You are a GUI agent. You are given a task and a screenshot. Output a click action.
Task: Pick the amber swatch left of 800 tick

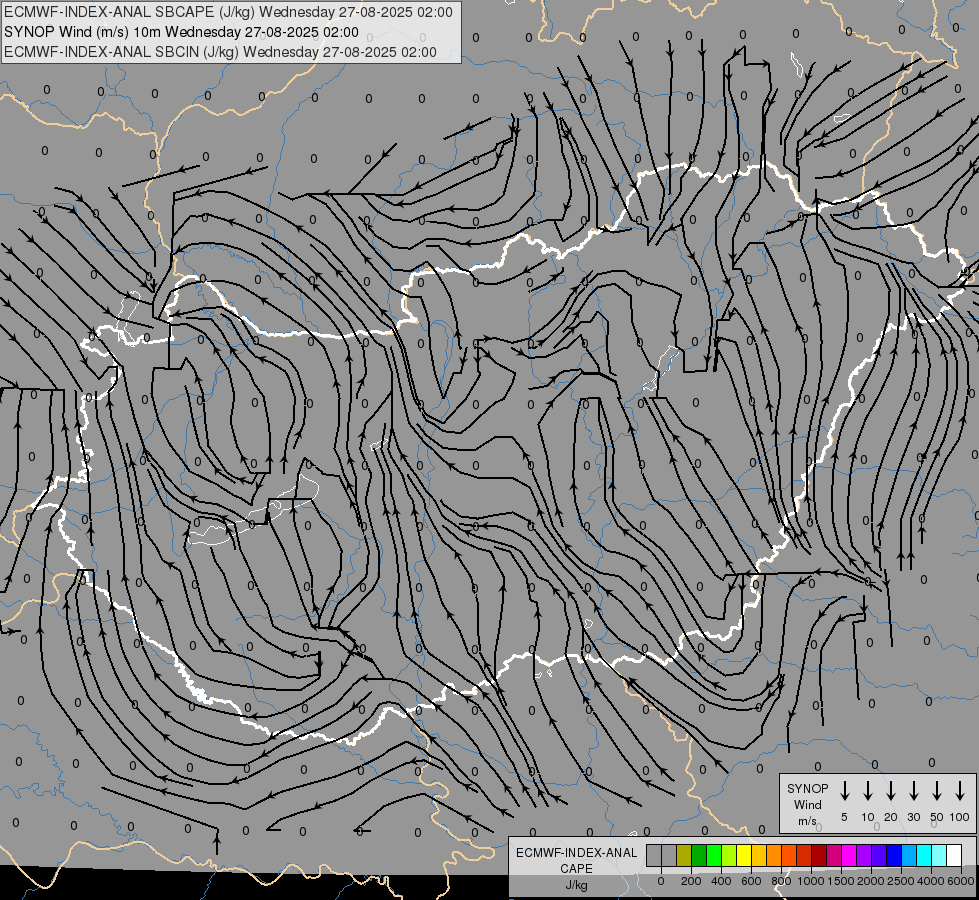[759, 855]
